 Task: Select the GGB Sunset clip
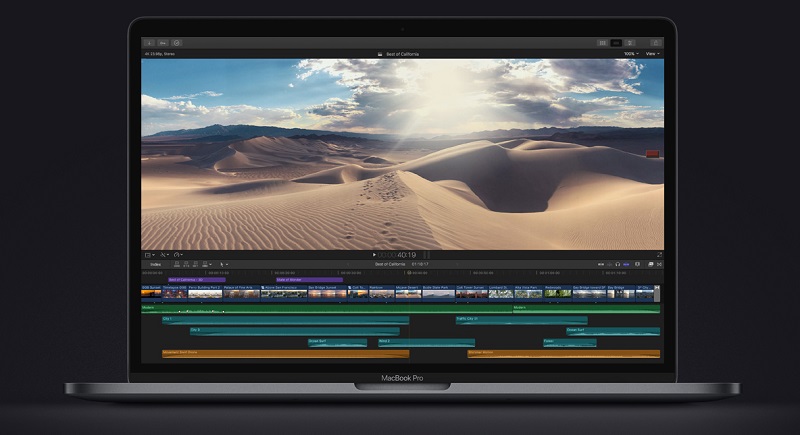pyautogui.click(x=151, y=294)
